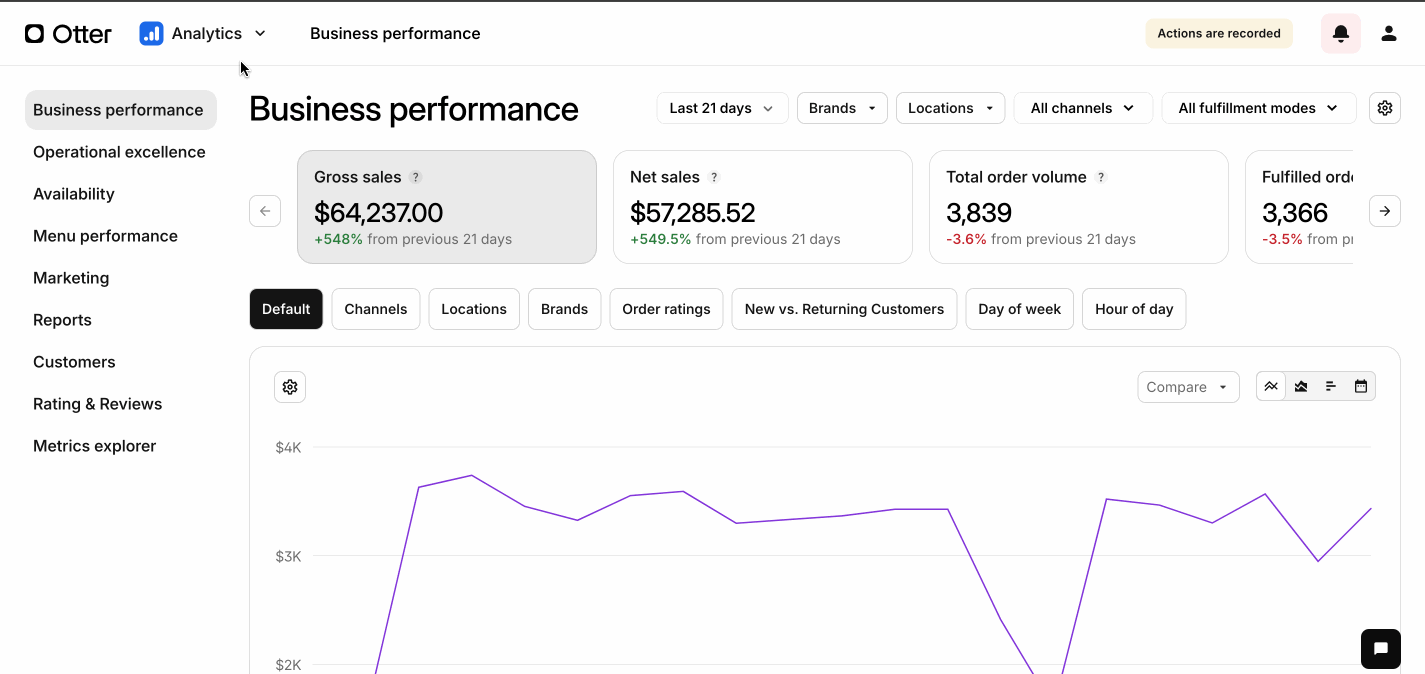
Task: Click the Gross sales help question mark
Action: click(416, 177)
